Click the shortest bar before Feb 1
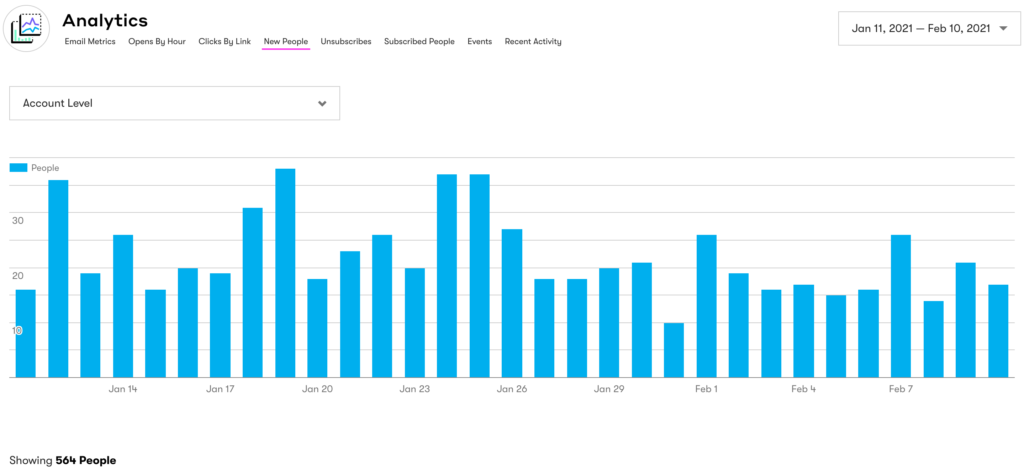 (674, 350)
